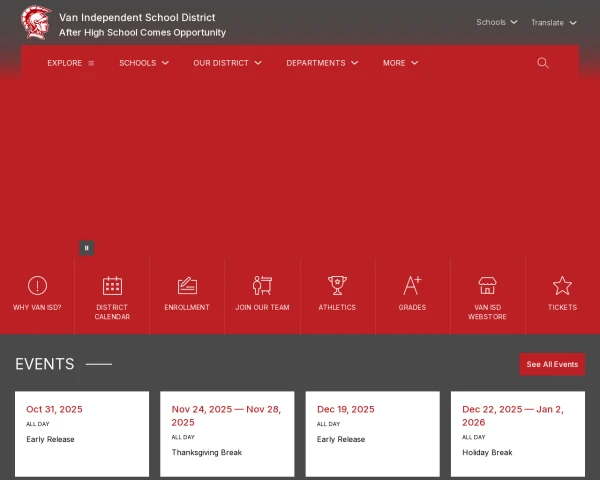Image resolution: width=600 pixels, height=480 pixels.
Task: Click the Join Our Team icon
Action: pyautogui.click(x=262, y=286)
